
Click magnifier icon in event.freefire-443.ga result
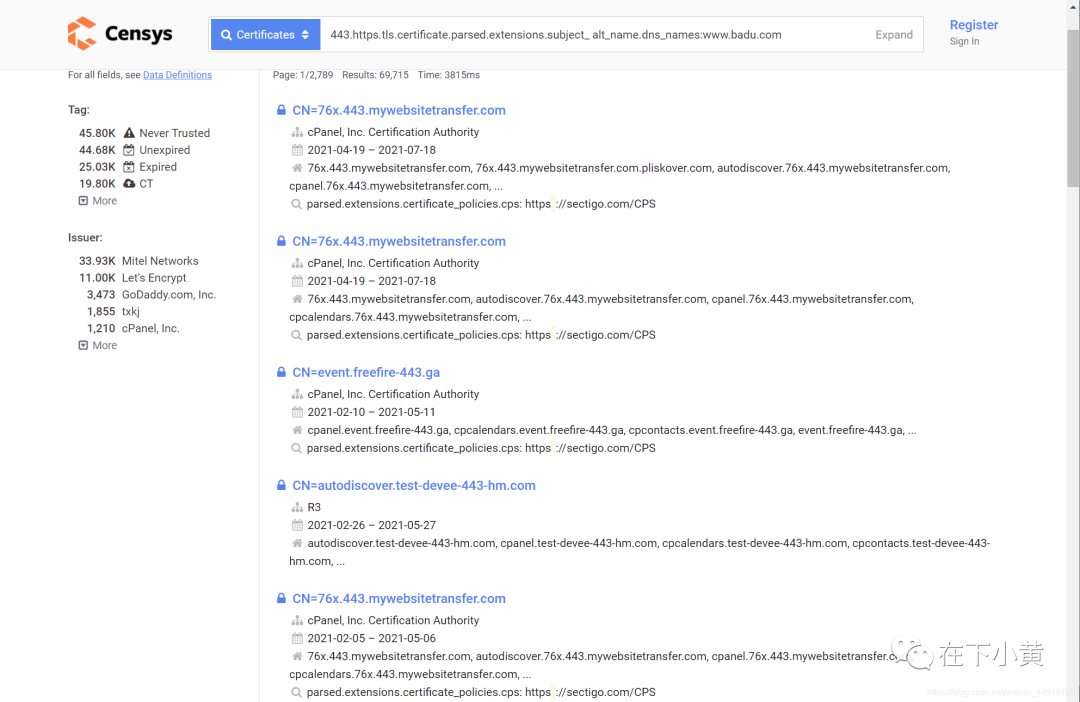(x=296, y=448)
